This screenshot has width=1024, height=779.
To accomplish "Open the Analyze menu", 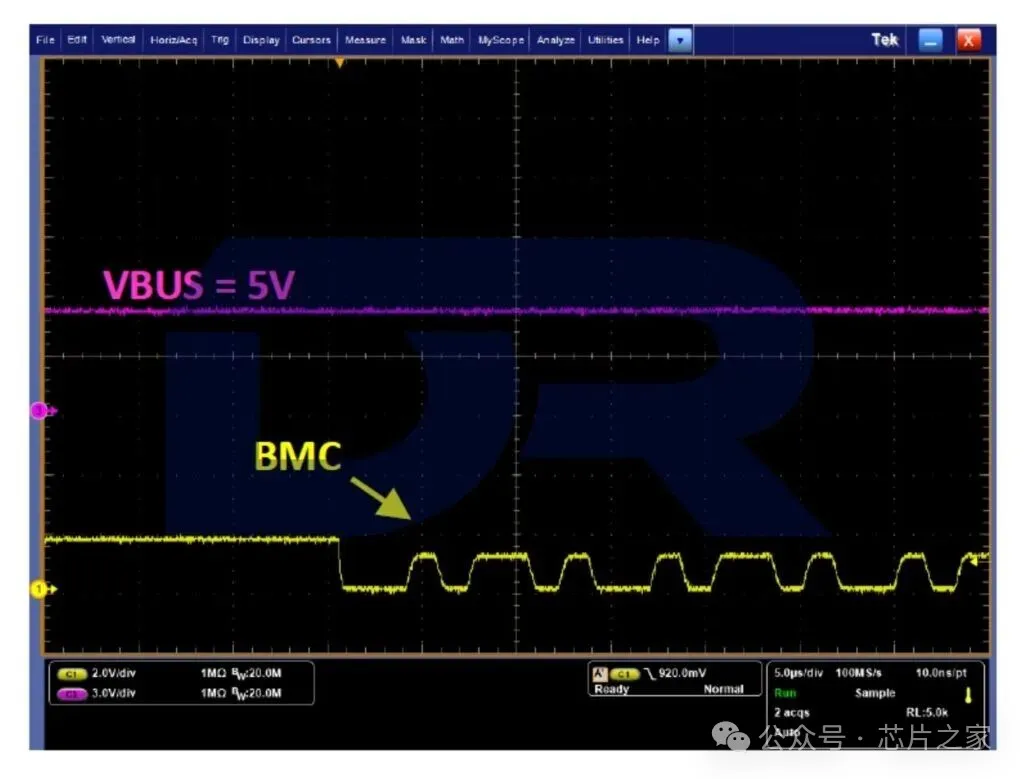I will coord(556,40).
